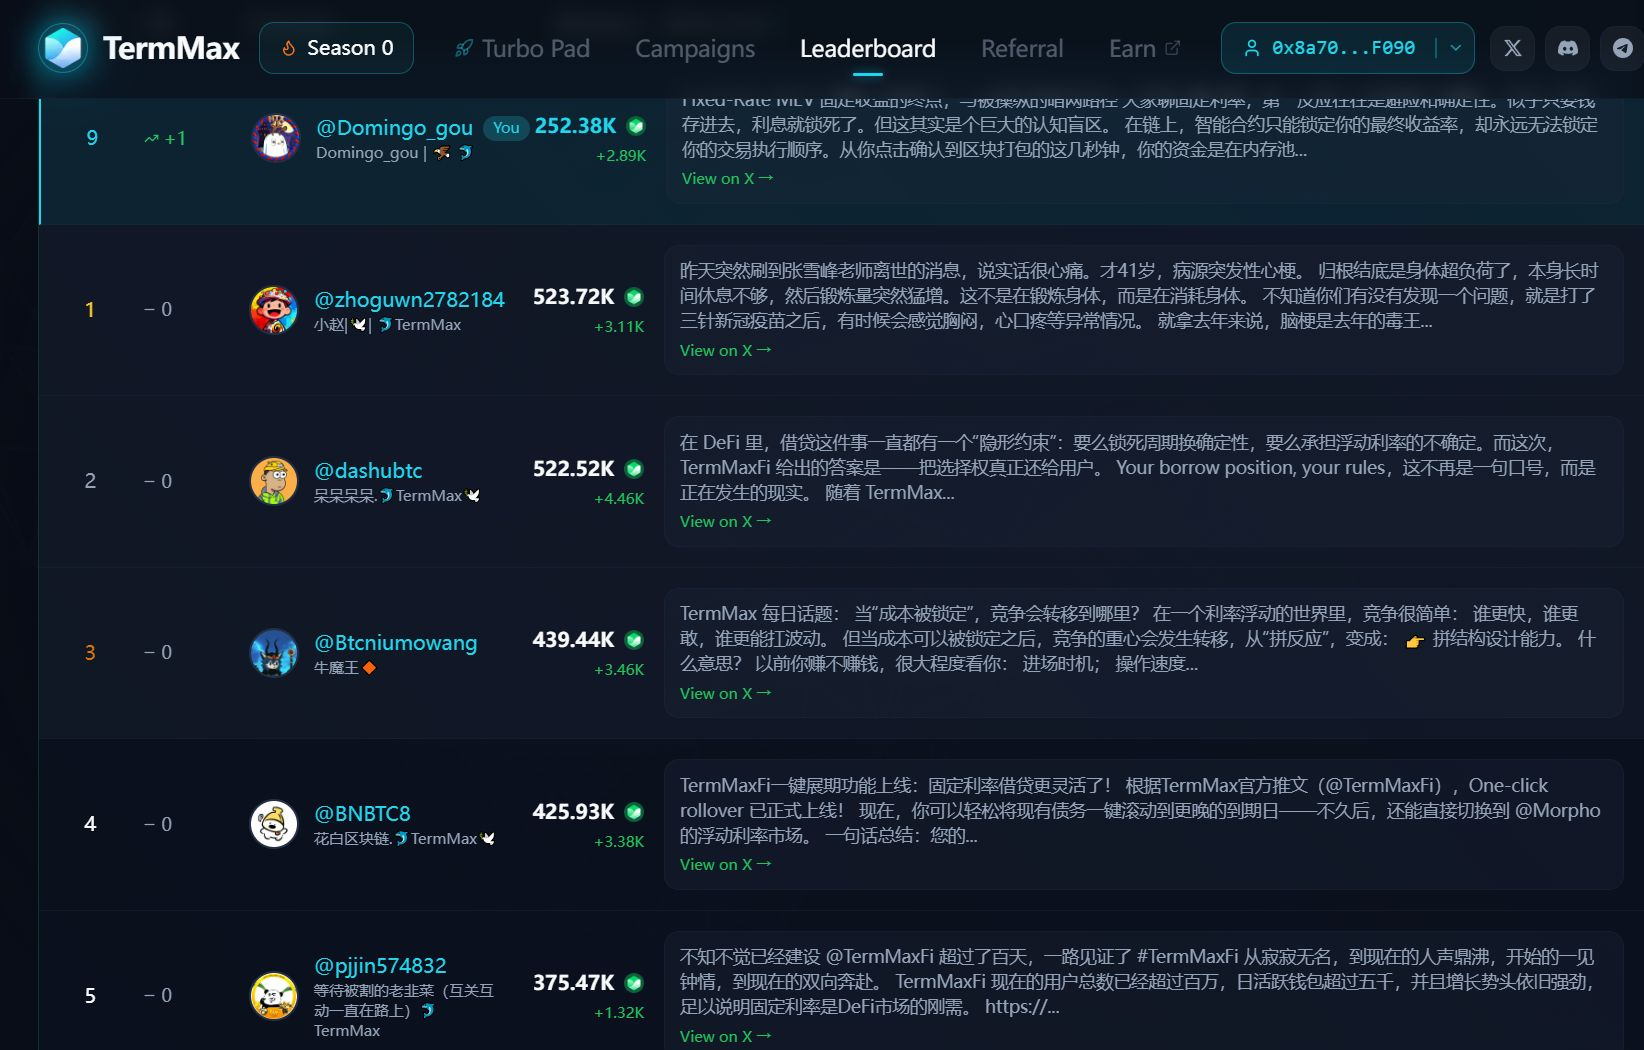Click the +1 rank change indicator
Image resolution: width=1644 pixels, height=1050 pixels.
(165, 138)
